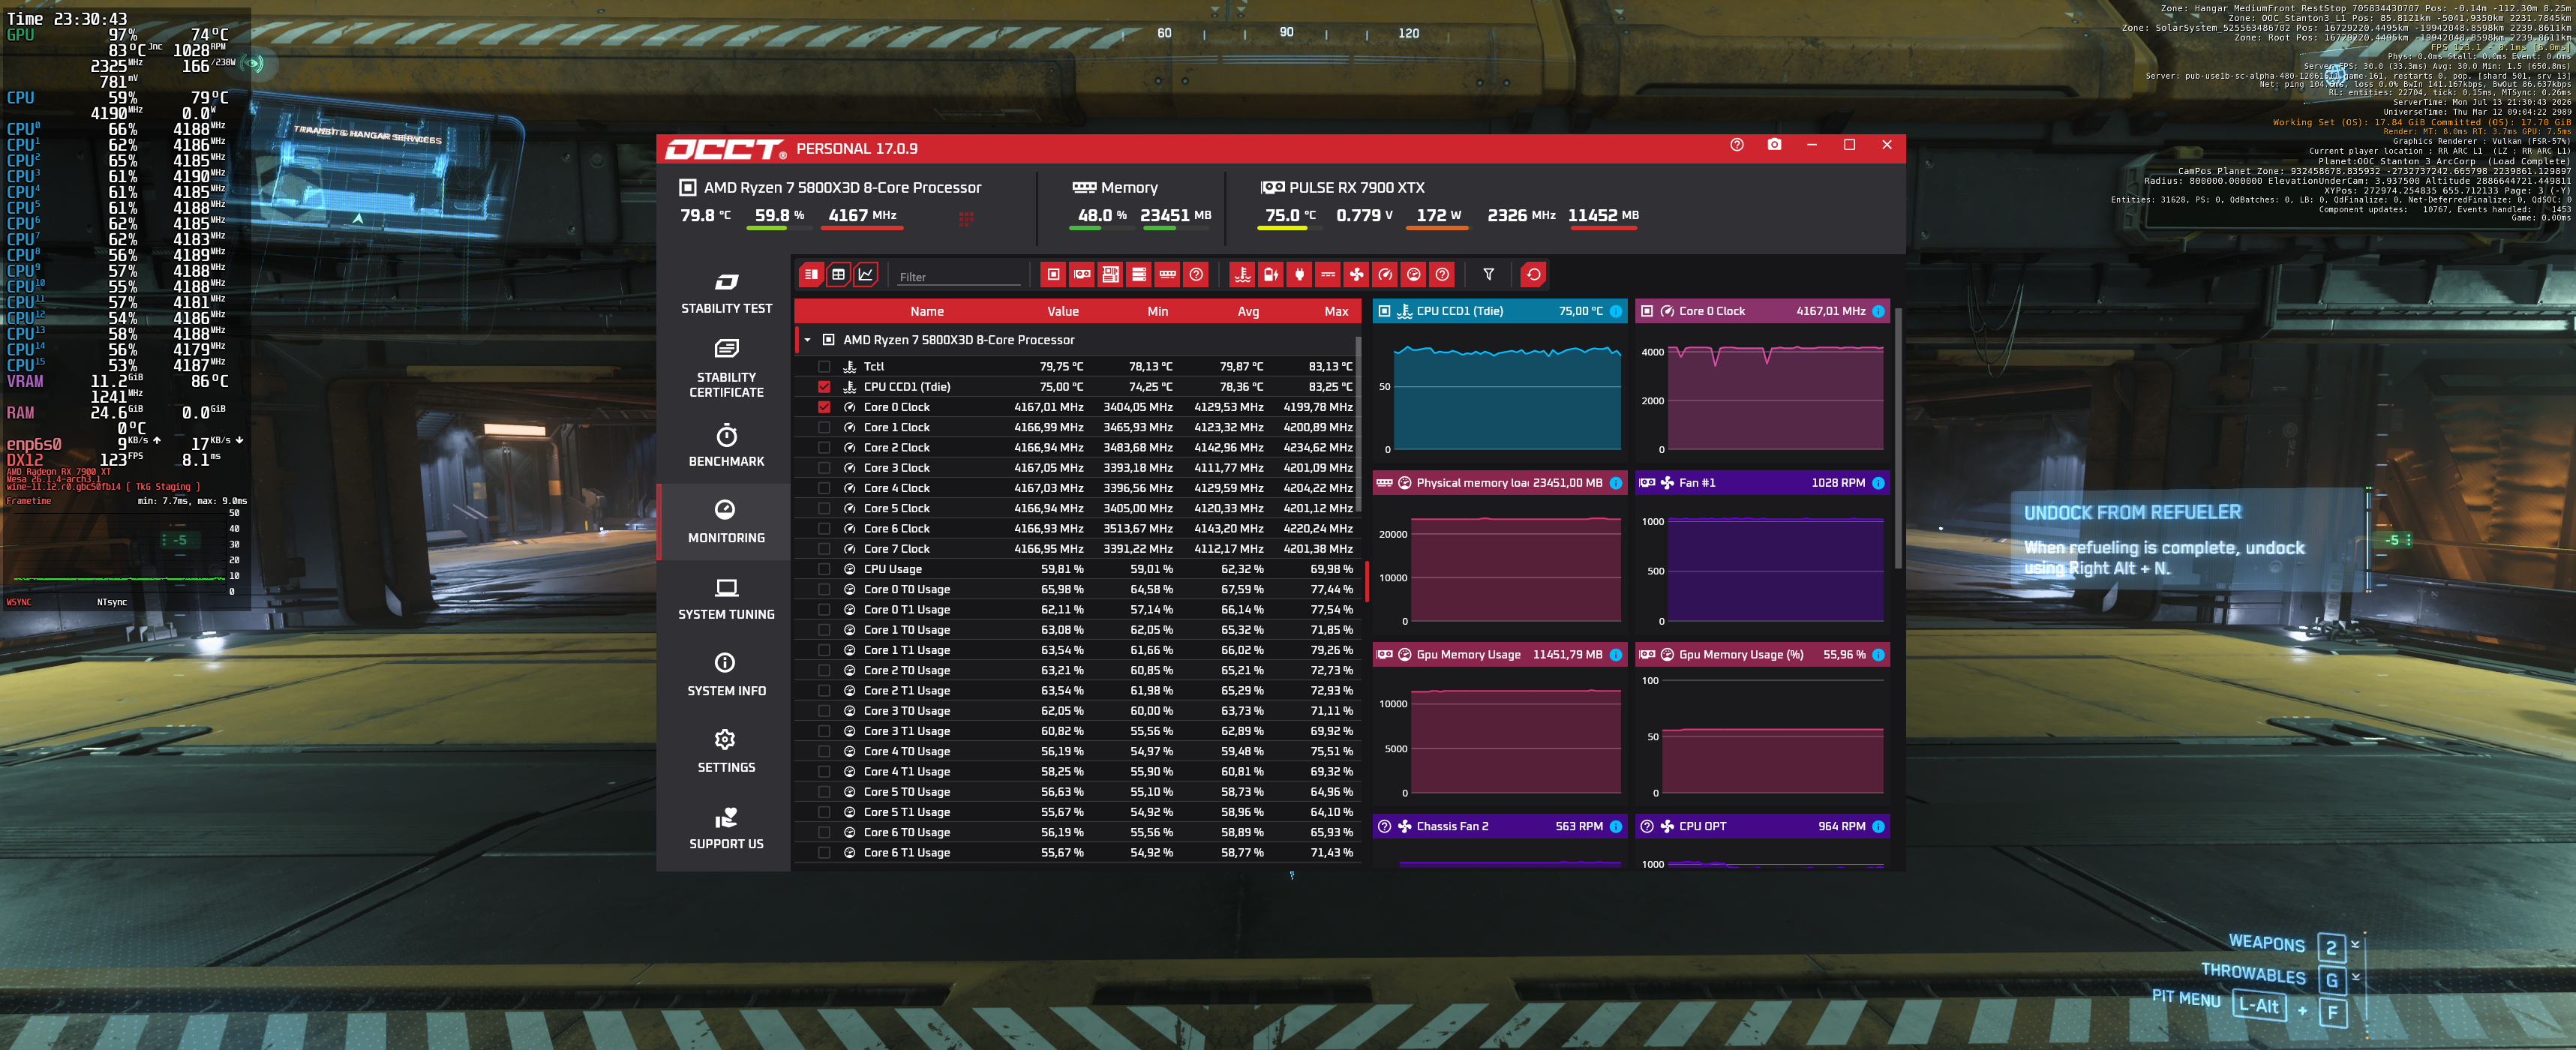The image size is (2576, 1050).
Task: Check the Core 3 T1 Usage checkbox
Action: click(824, 731)
